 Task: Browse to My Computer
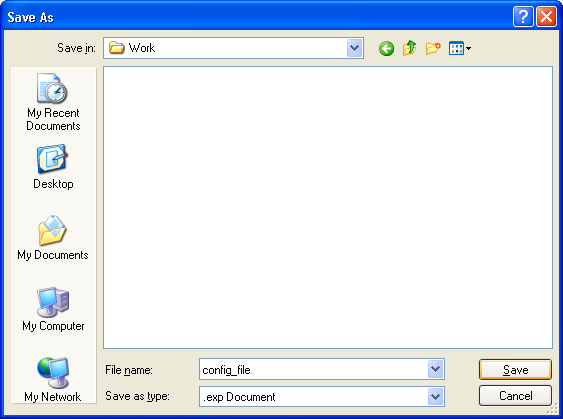click(53, 309)
